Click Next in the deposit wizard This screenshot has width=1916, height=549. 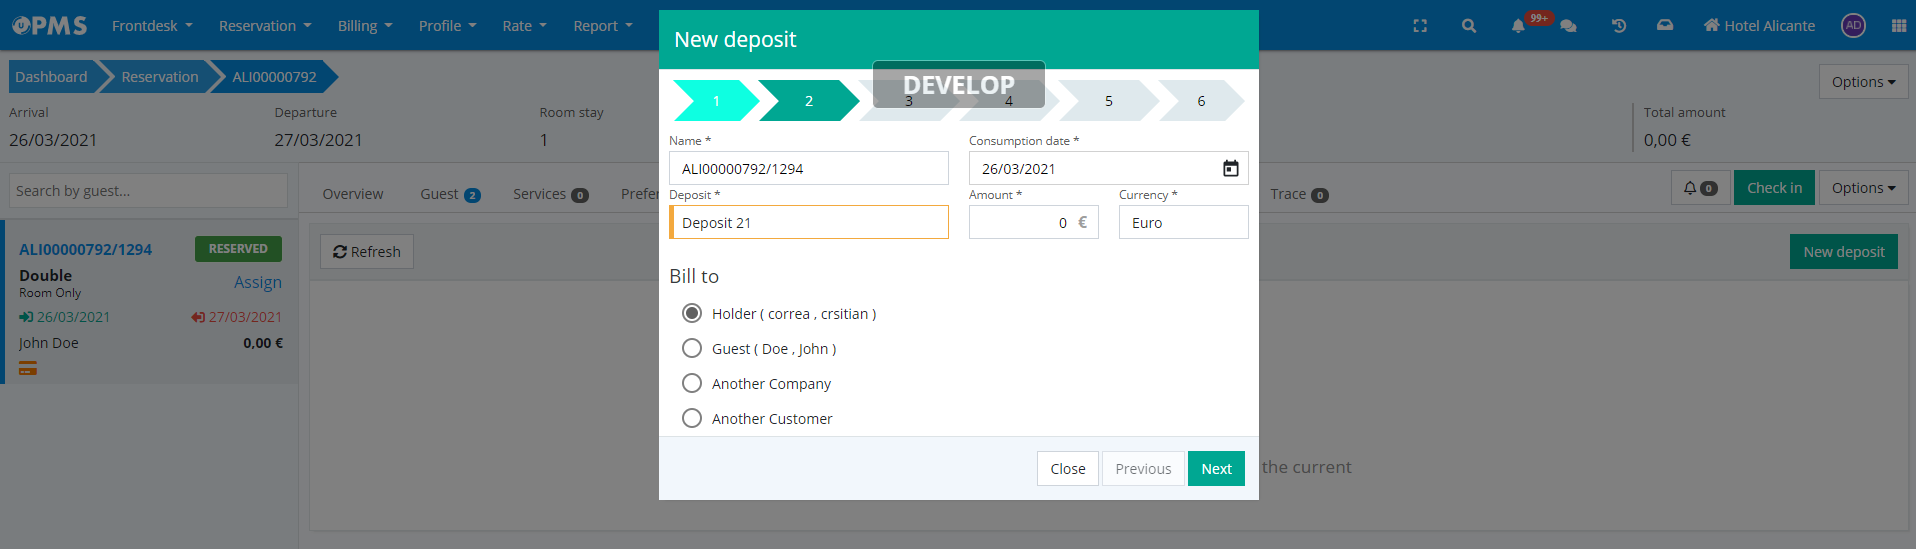(x=1216, y=469)
